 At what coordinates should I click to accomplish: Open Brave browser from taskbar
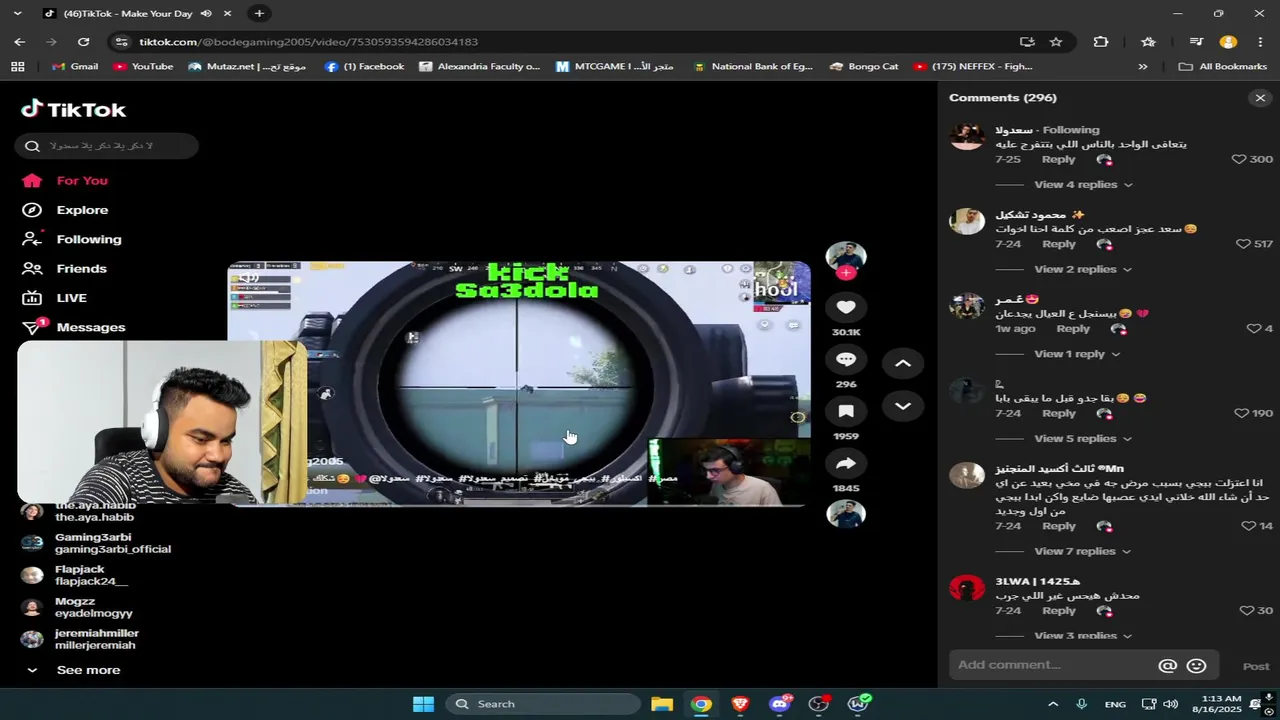[740, 704]
